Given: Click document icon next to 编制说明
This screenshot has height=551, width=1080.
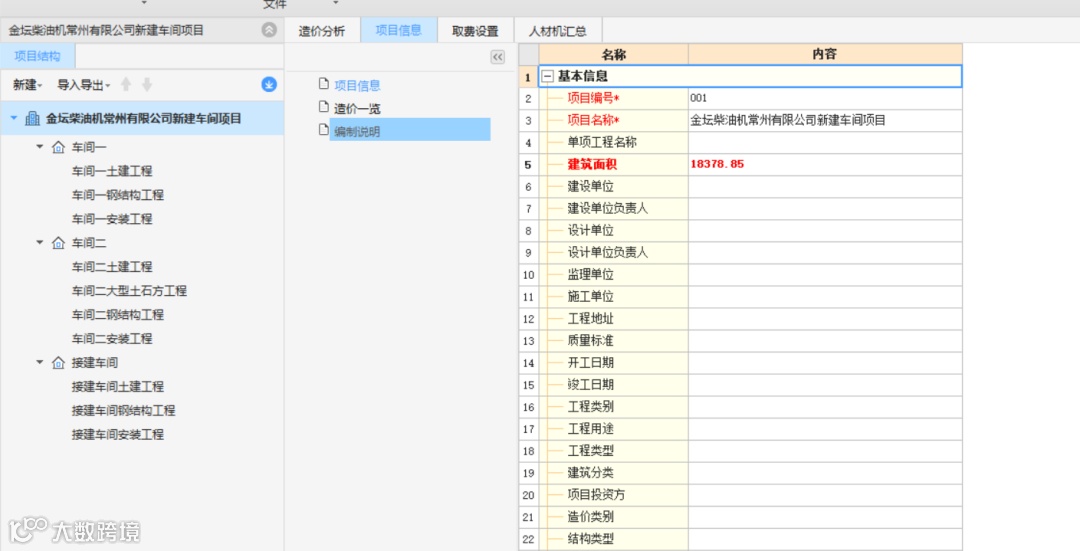Looking at the screenshot, I should [x=324, y=129].
